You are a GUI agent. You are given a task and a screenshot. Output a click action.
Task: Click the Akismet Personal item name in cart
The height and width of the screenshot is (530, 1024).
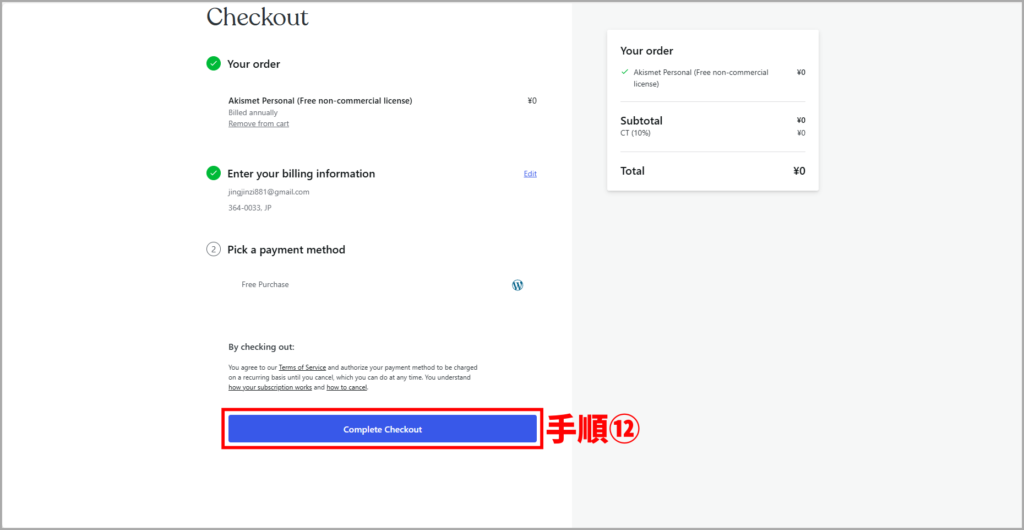[x=320, y=100]
